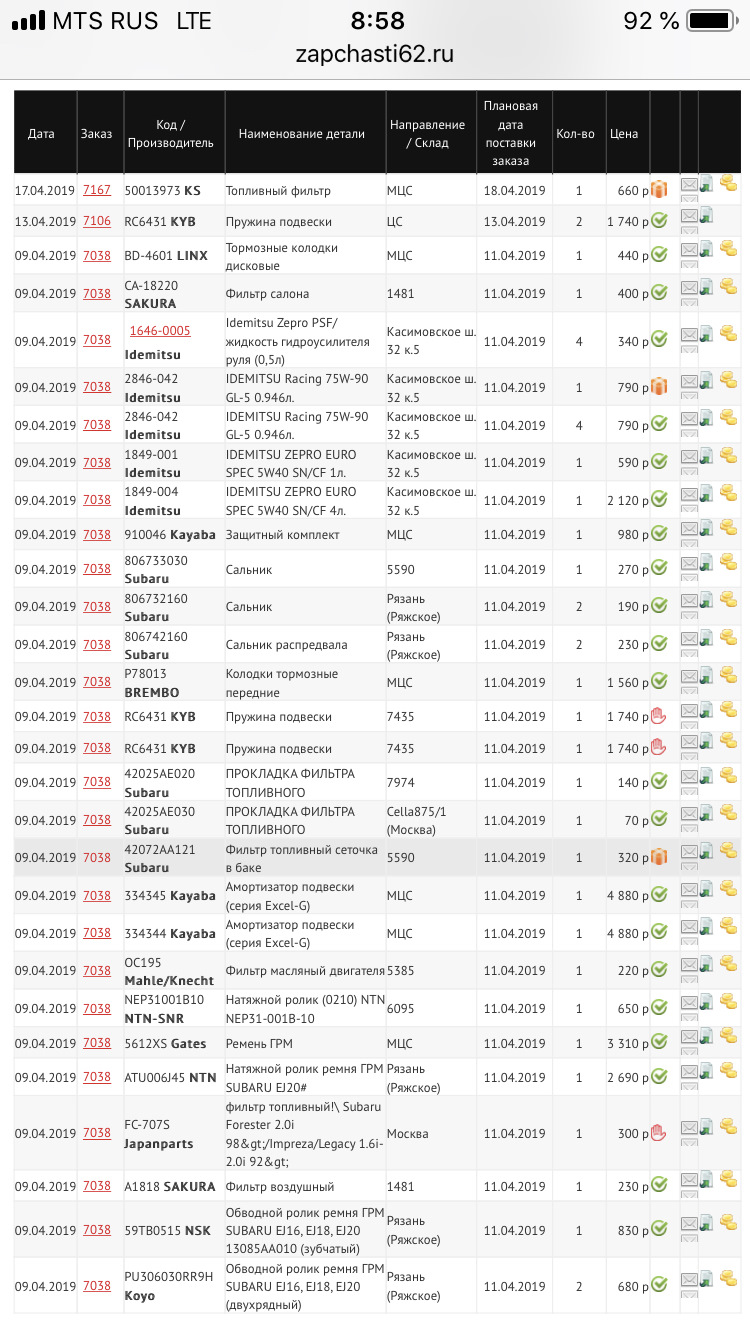The height and width of the screenshot is (1334, 750).
Task: Open document export icon for 806733030 Subaru
Action: click(706, 562)
